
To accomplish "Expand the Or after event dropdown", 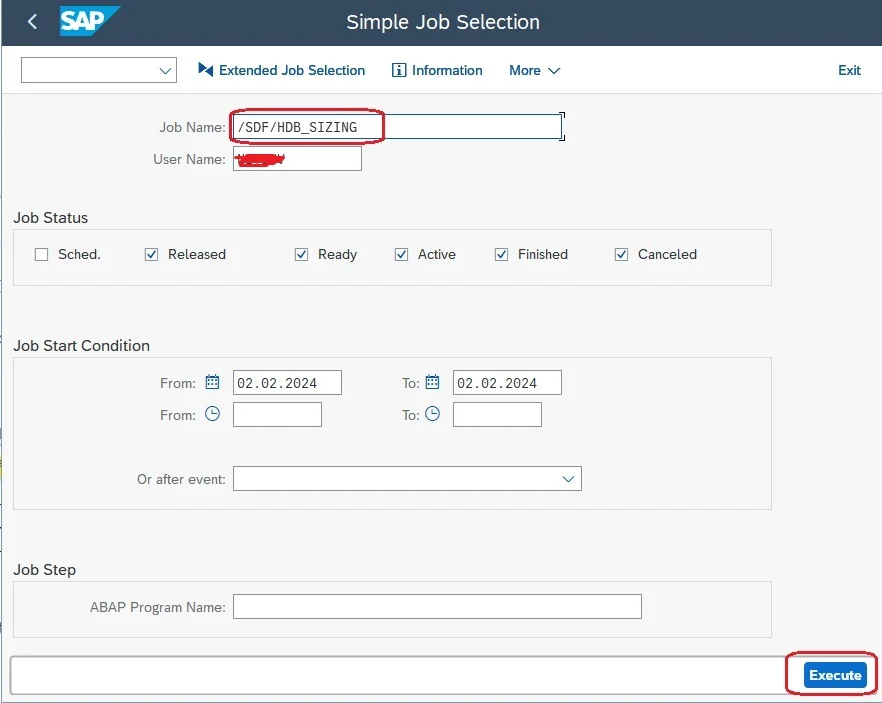I will click(568, 479).
